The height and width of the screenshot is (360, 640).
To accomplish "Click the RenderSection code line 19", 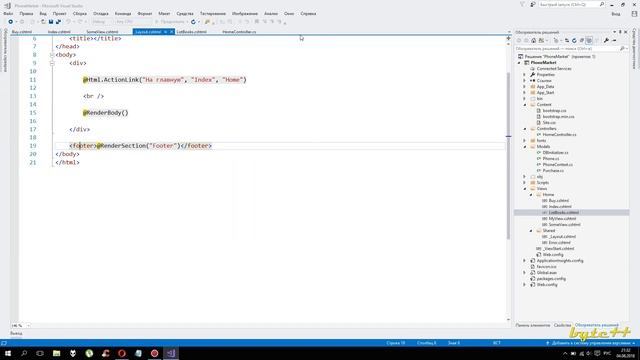I will tap(140, 146).
